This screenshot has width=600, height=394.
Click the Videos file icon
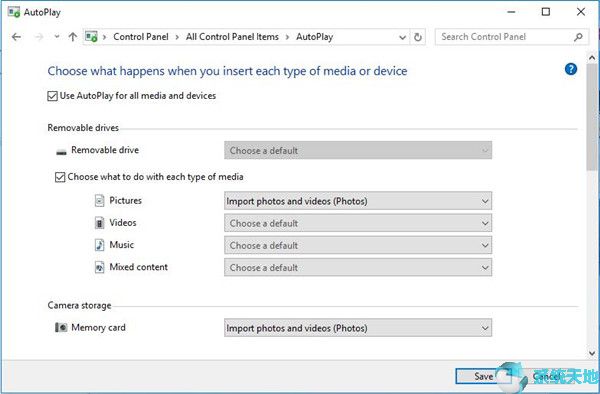(x=99, y=223)
